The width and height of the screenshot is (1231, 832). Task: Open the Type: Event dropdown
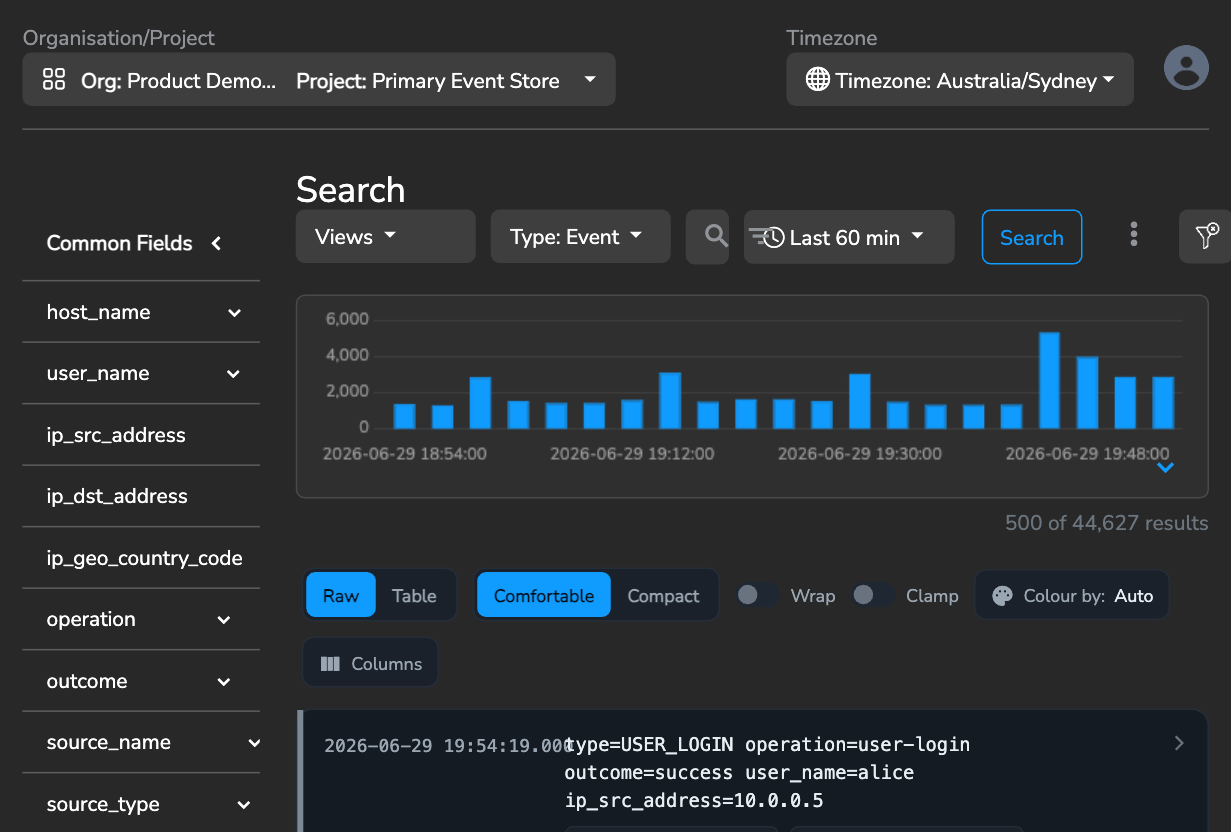coord(580,236)
